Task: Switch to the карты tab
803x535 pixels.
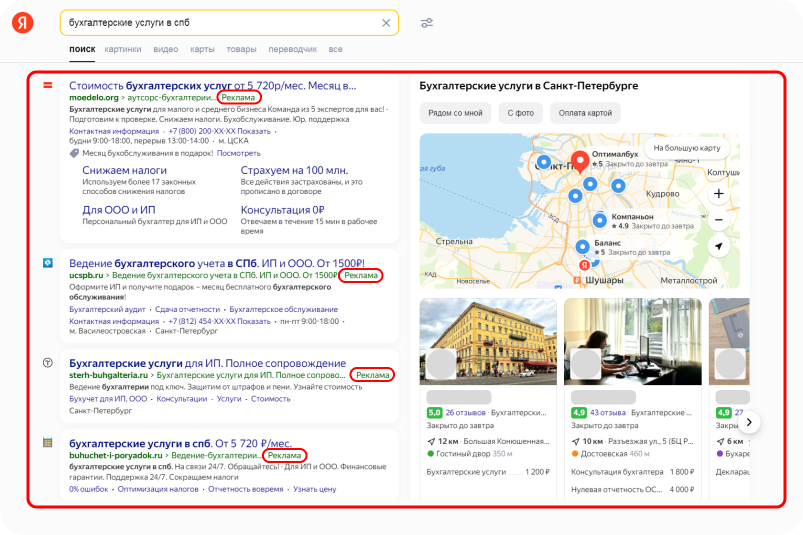Action: pyautogui.click(x=202, y=49)
